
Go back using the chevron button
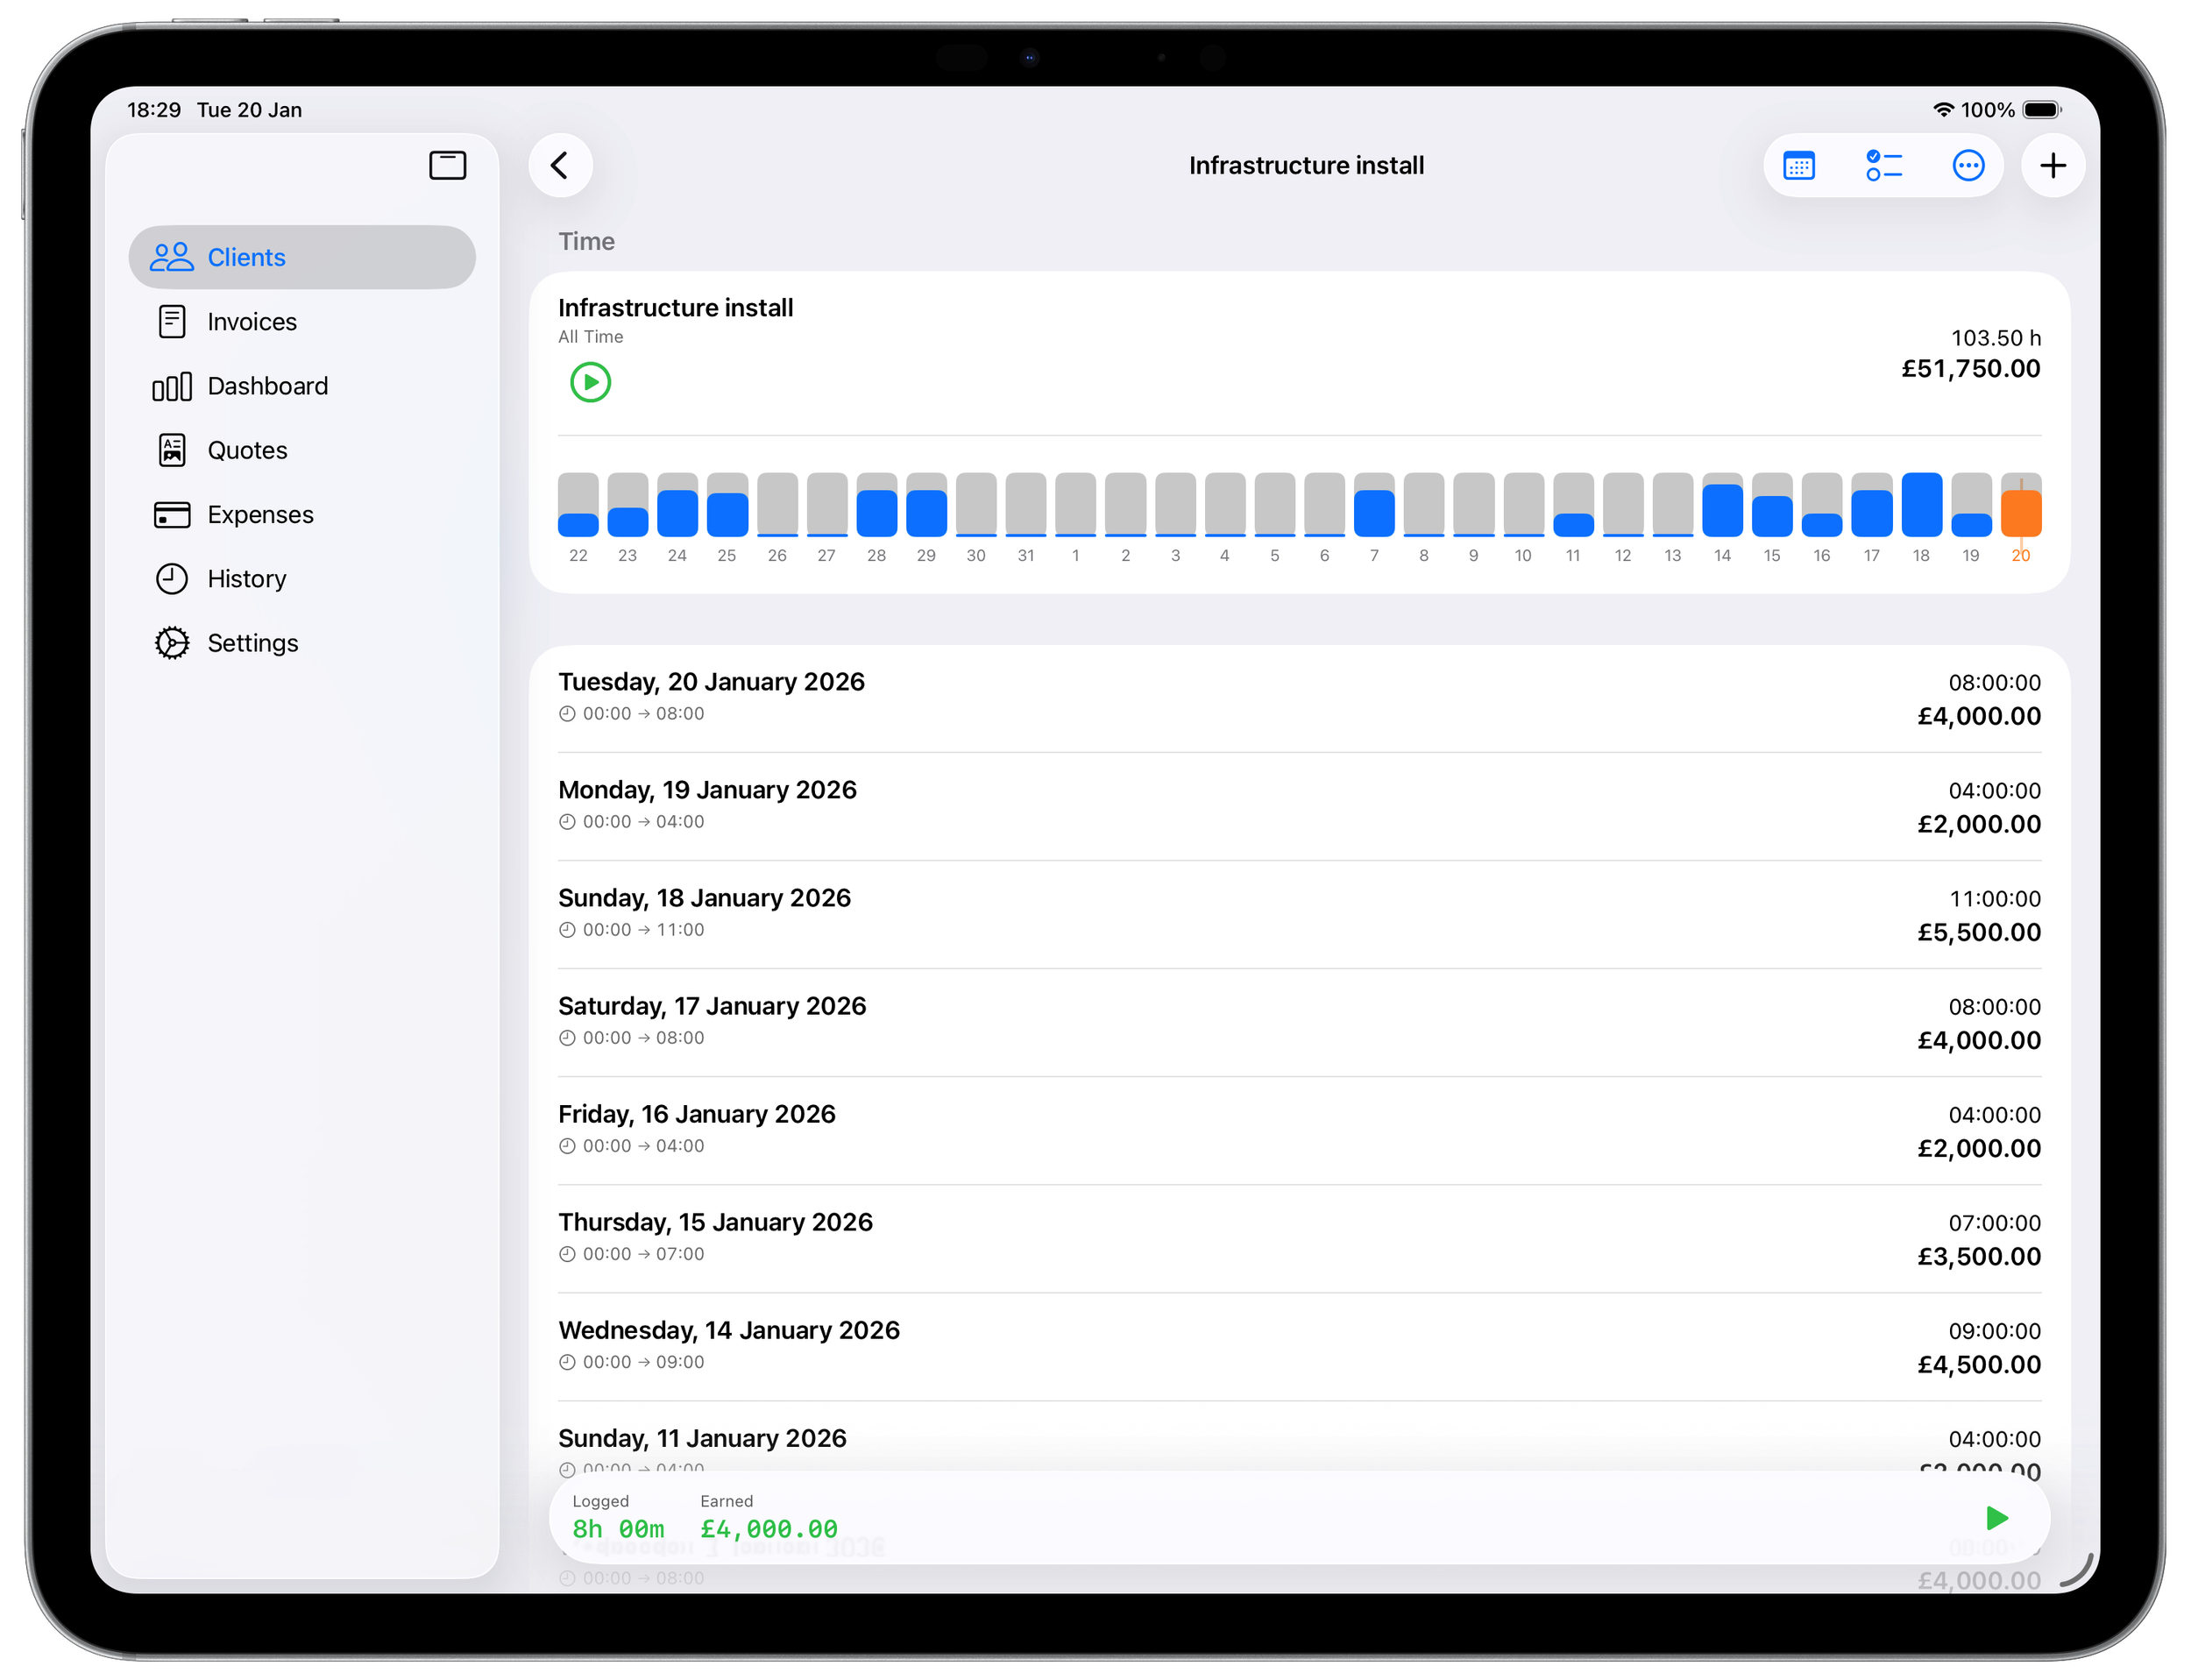(x=560, y=165)
